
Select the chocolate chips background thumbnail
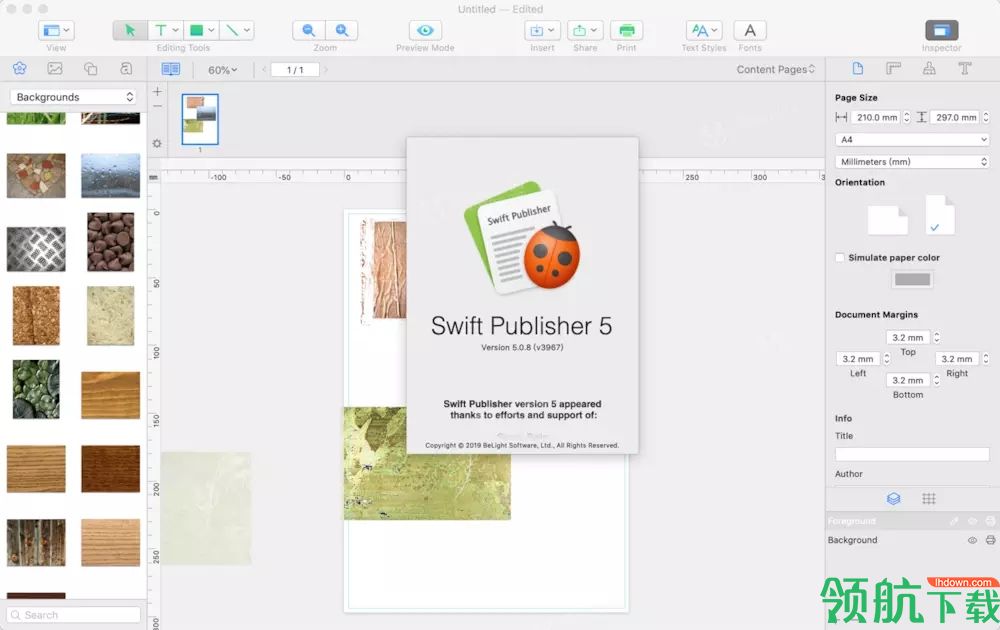point(110,242)
